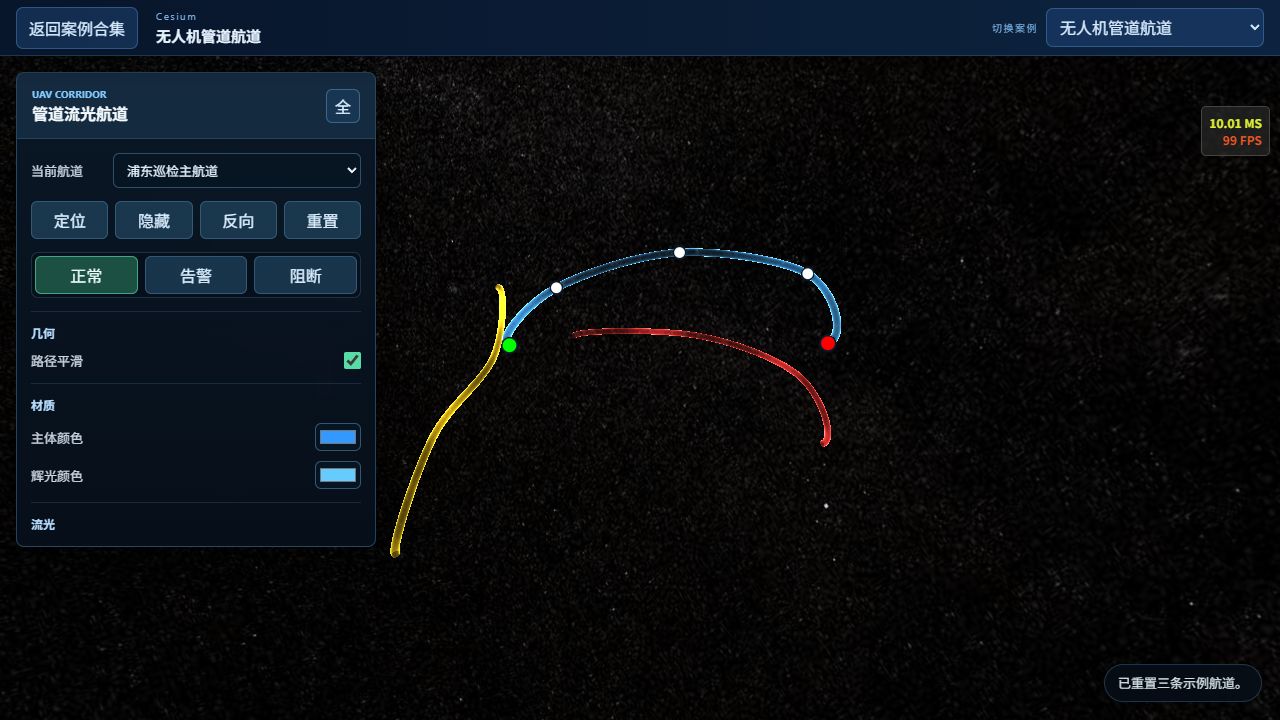Open the 当前航道 dropdown
The width and height of the screenshot is (1280, 720).
coord(237,171)
